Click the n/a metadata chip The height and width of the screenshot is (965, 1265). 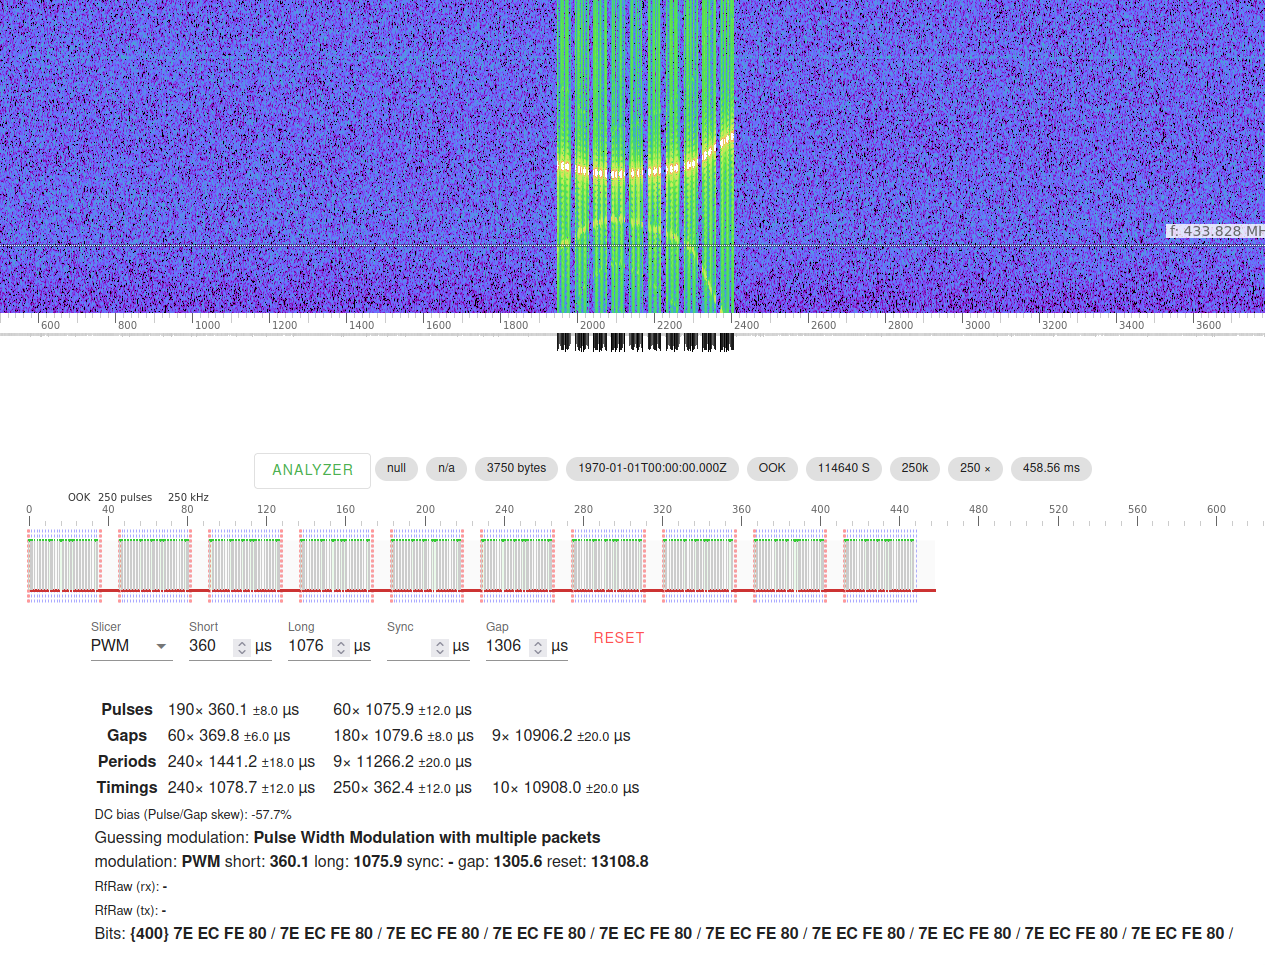pyautogui.click(x=446, y=468)
